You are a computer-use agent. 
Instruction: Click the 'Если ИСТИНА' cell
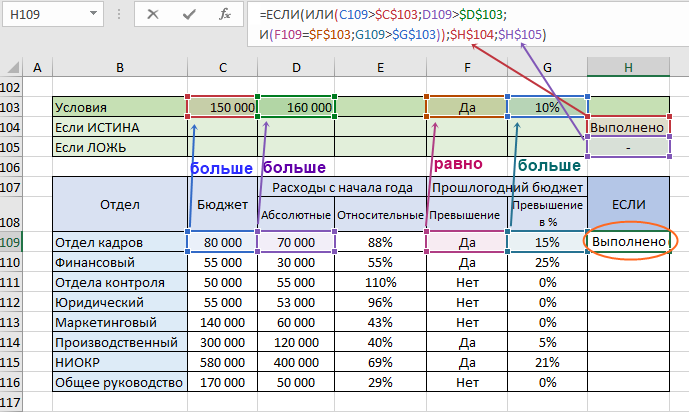(x=120, y=127)
